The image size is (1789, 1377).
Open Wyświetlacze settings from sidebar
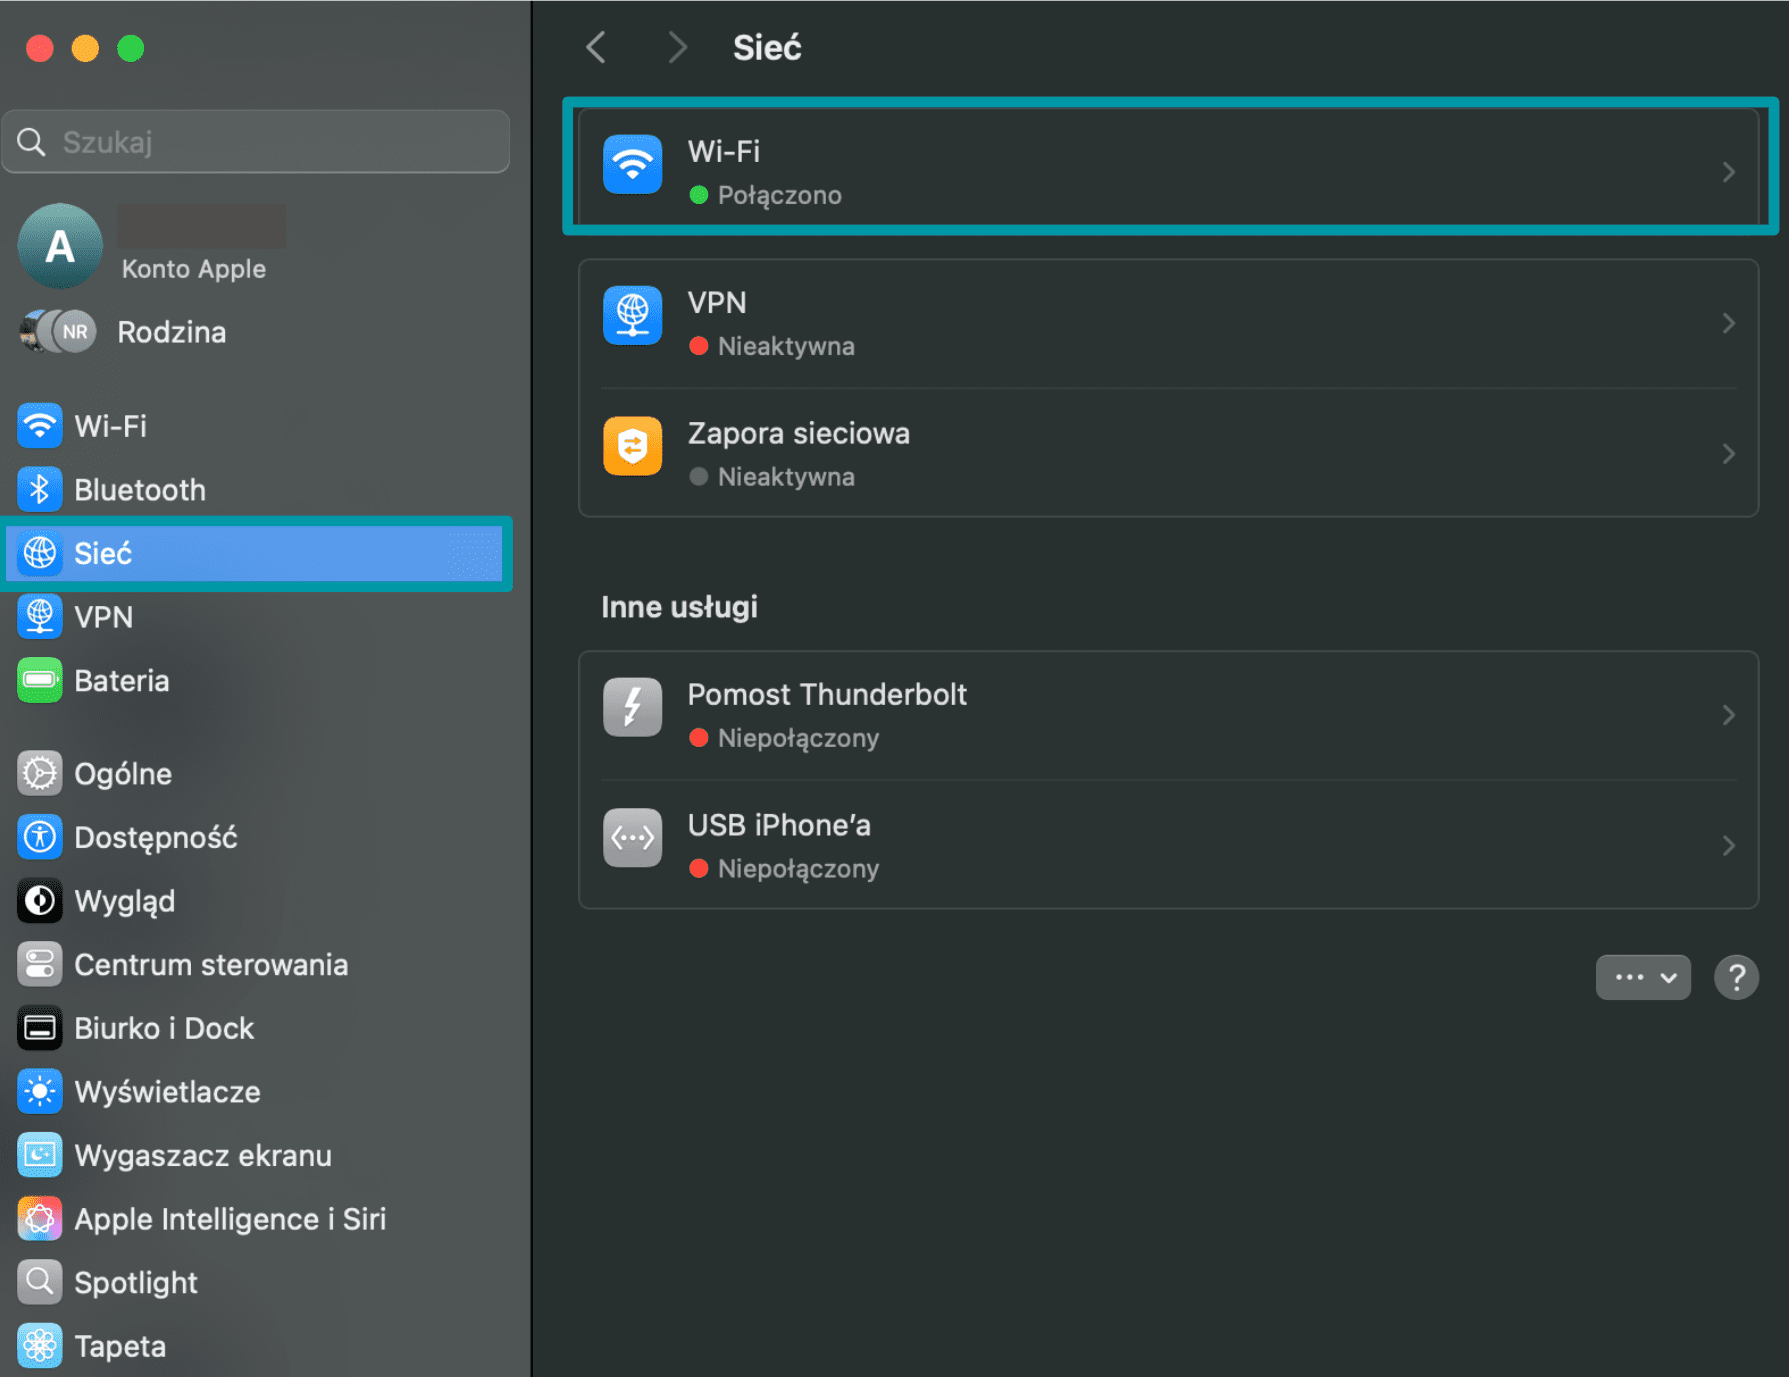pos(167,1092)
